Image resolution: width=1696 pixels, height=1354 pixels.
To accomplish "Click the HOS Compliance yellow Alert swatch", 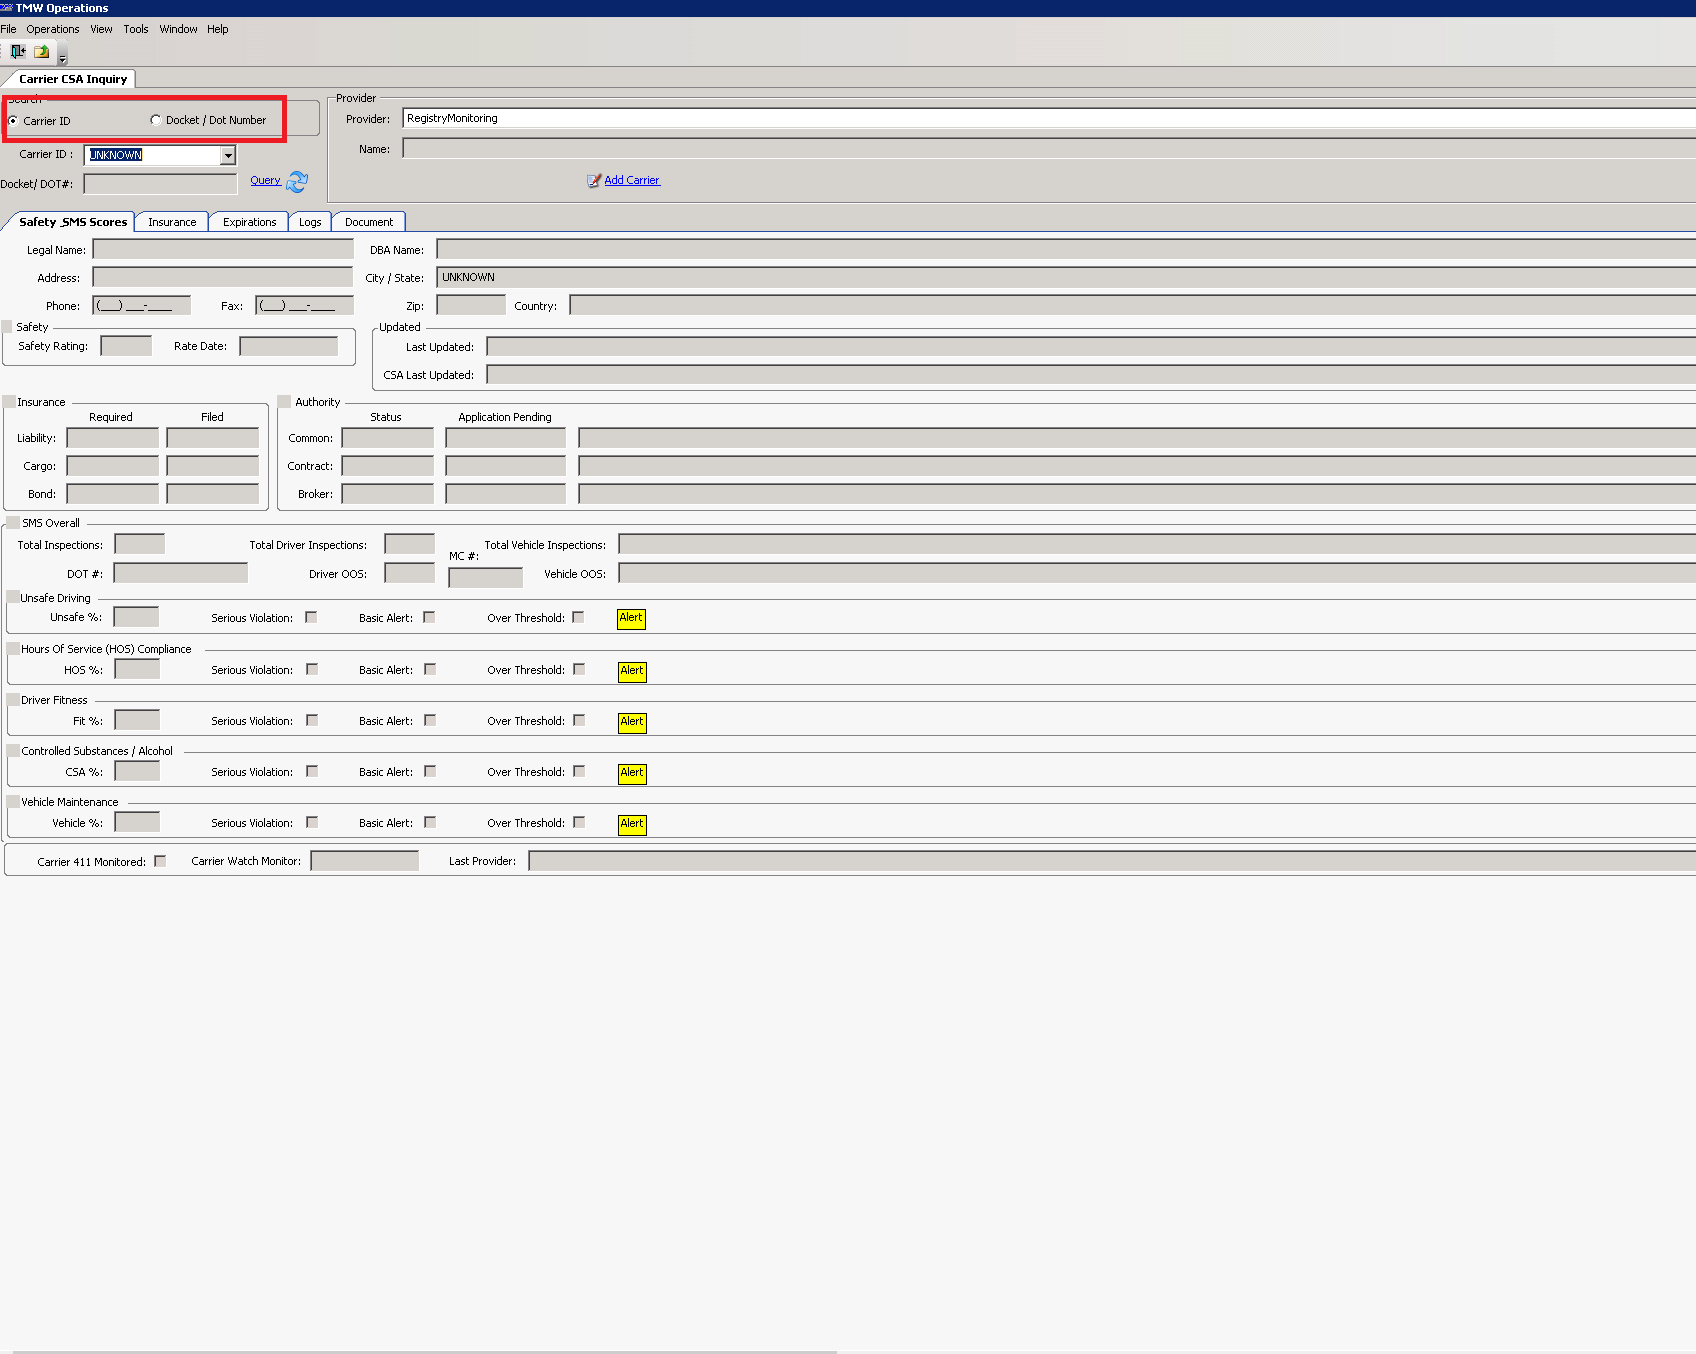I will (632, 672).
